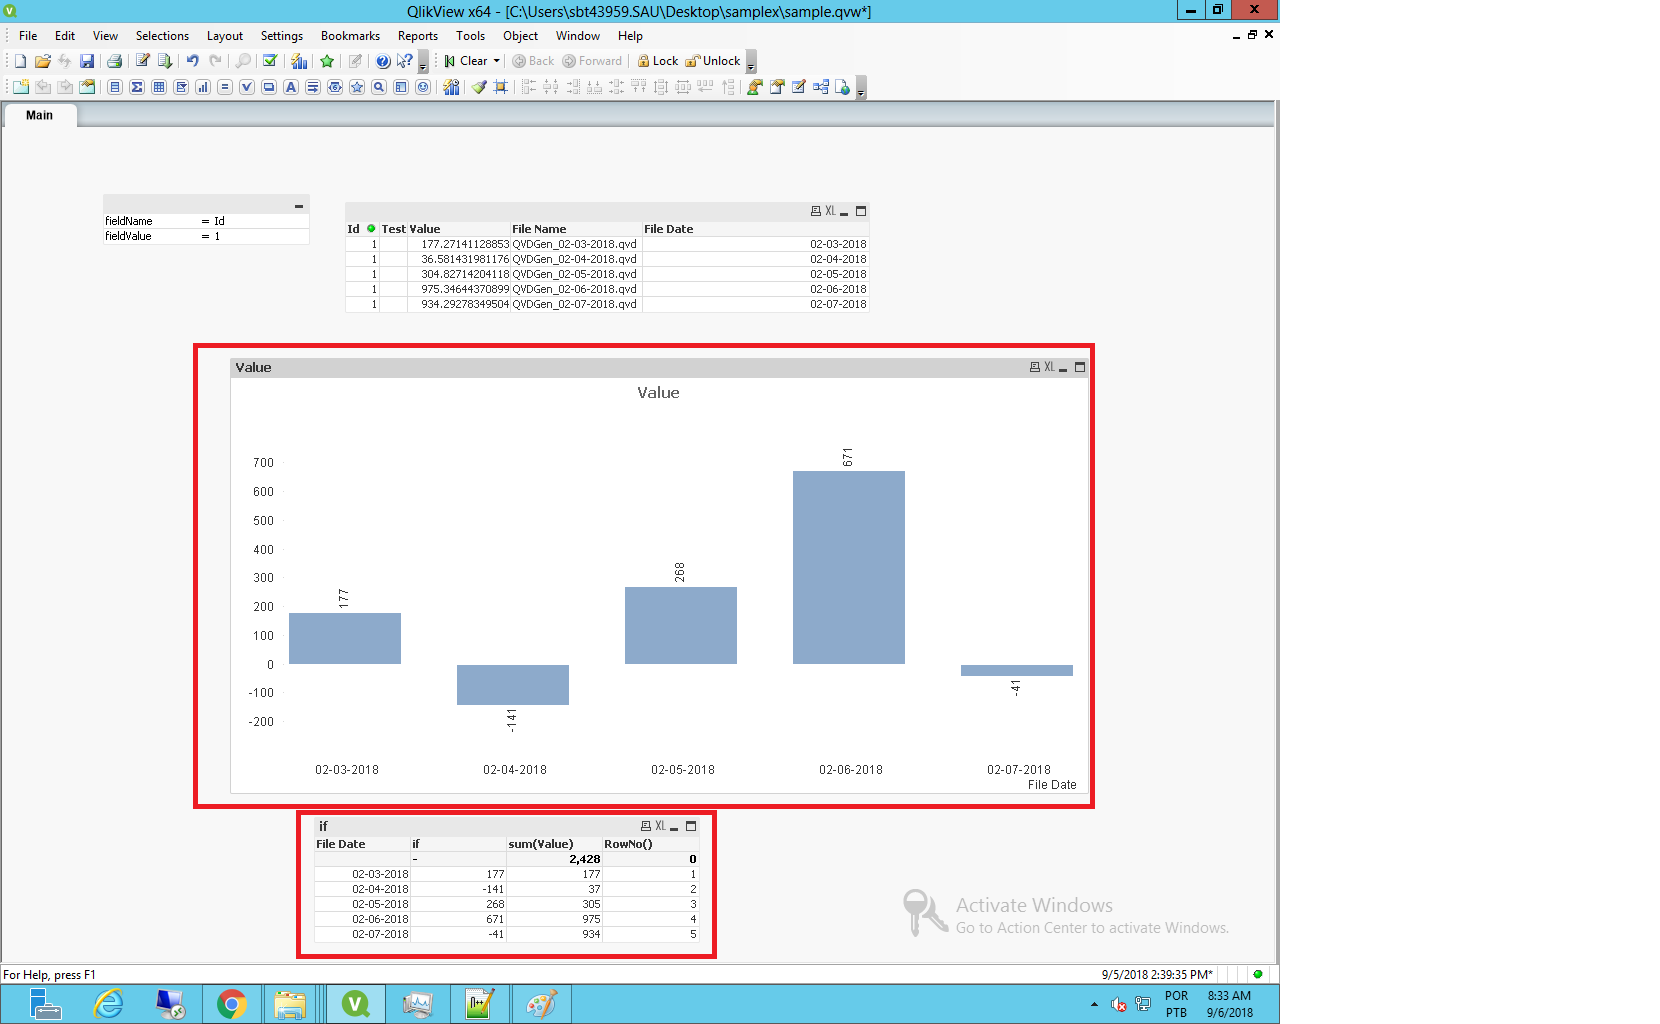Create a List Box object
The height and width of the screenshot is (1024, 1660).
tap(115, 87)
